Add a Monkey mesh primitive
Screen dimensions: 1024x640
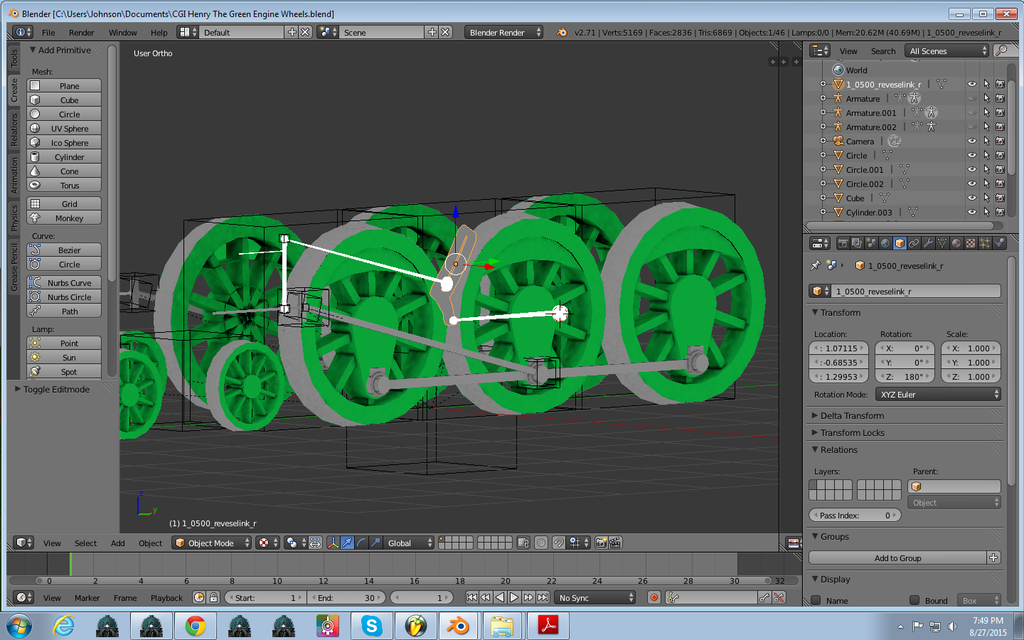tap(64, 218)
